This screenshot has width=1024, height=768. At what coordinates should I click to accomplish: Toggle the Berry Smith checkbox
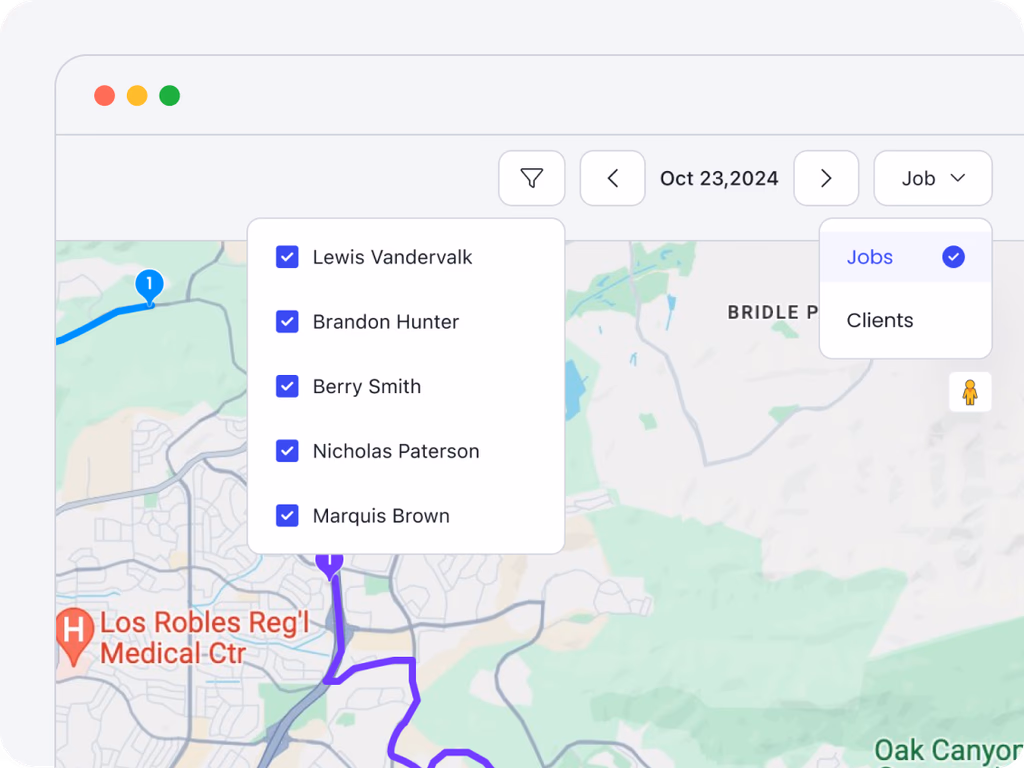[287, 387]
